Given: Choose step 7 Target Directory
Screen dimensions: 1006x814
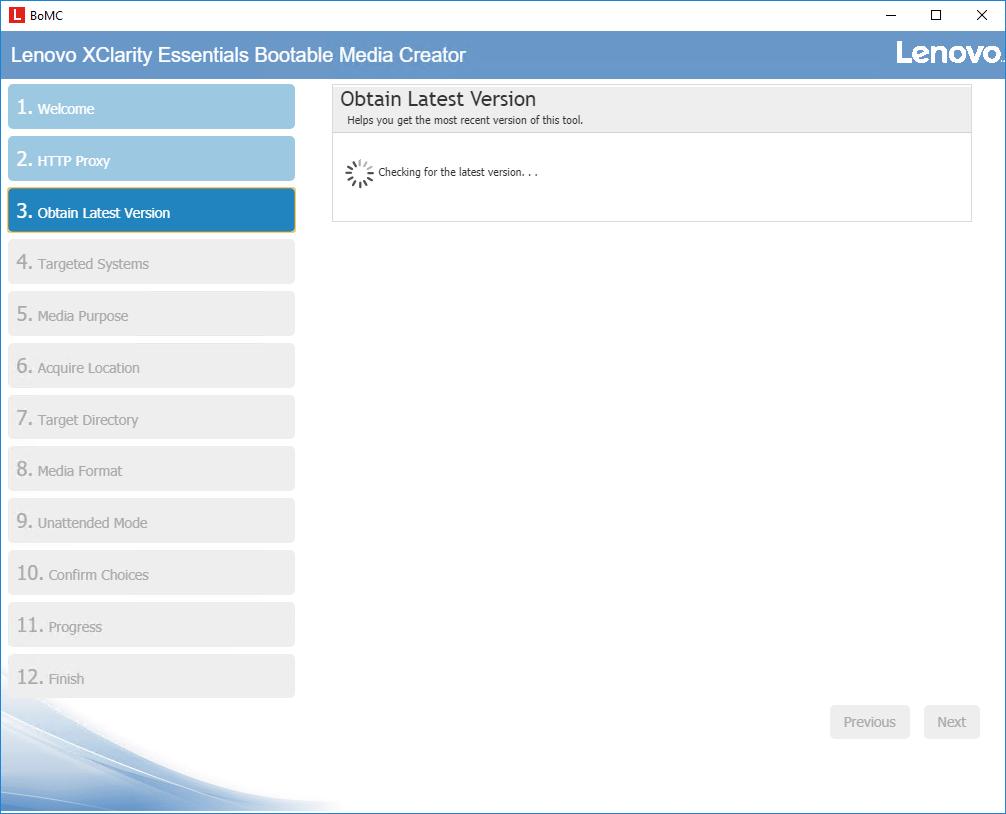Looking at the screenshot, I should 151,418.
